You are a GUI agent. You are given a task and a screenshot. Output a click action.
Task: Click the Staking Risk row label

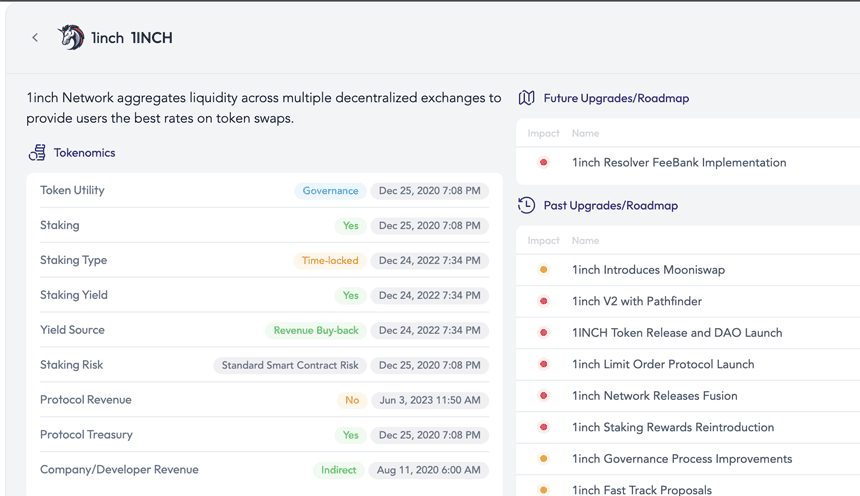[71, 365]
